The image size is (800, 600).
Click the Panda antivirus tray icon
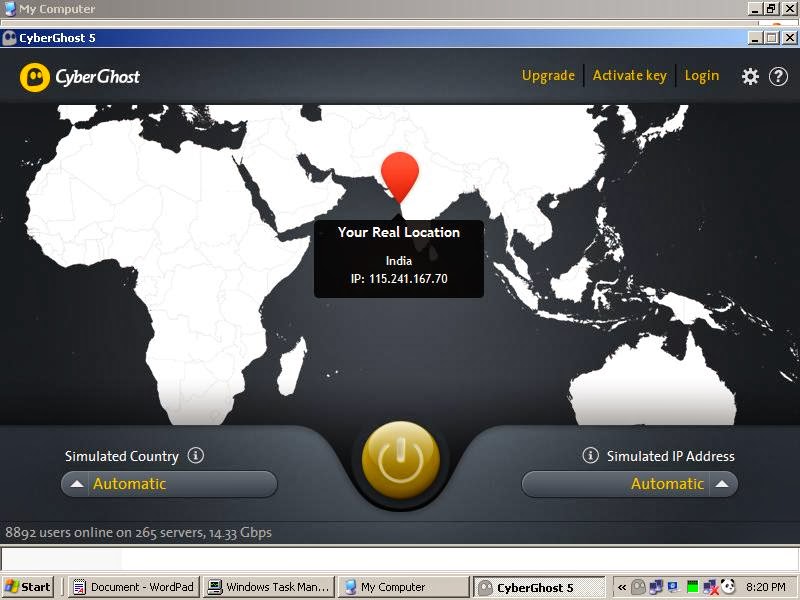pyautogui.click(x=728, y=586)
